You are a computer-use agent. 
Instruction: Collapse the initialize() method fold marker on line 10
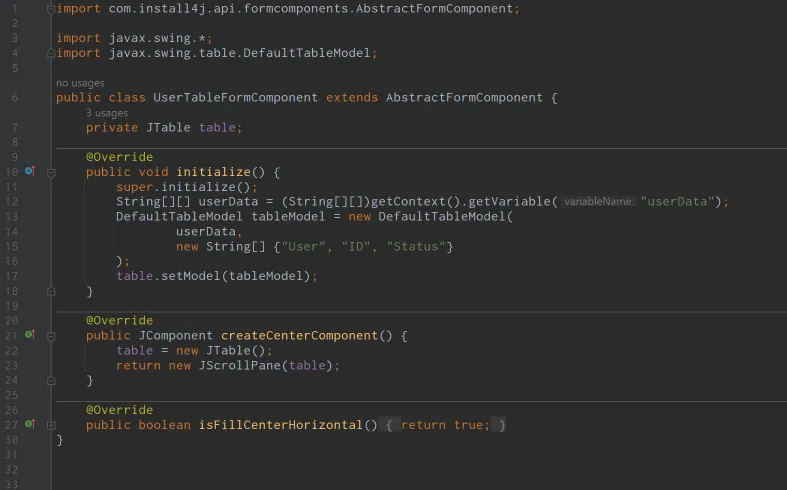coord(51,173)
